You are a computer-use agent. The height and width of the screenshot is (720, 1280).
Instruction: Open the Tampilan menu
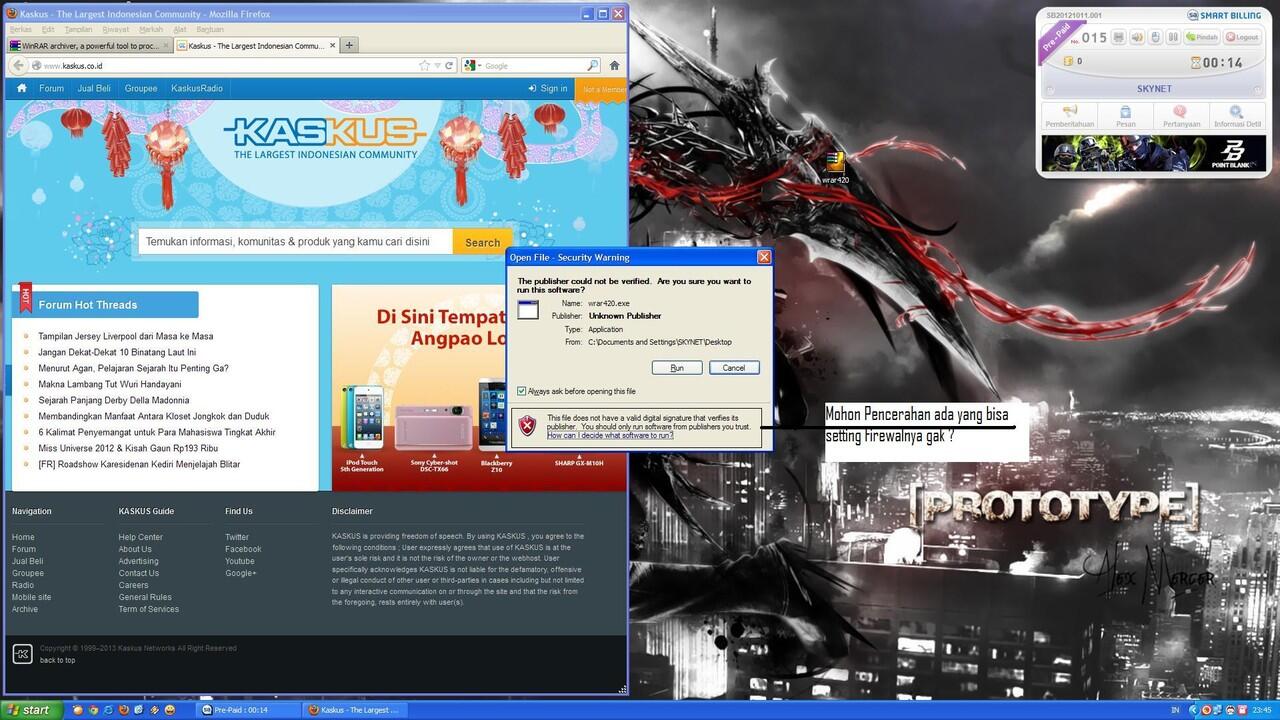pos(78,29)
